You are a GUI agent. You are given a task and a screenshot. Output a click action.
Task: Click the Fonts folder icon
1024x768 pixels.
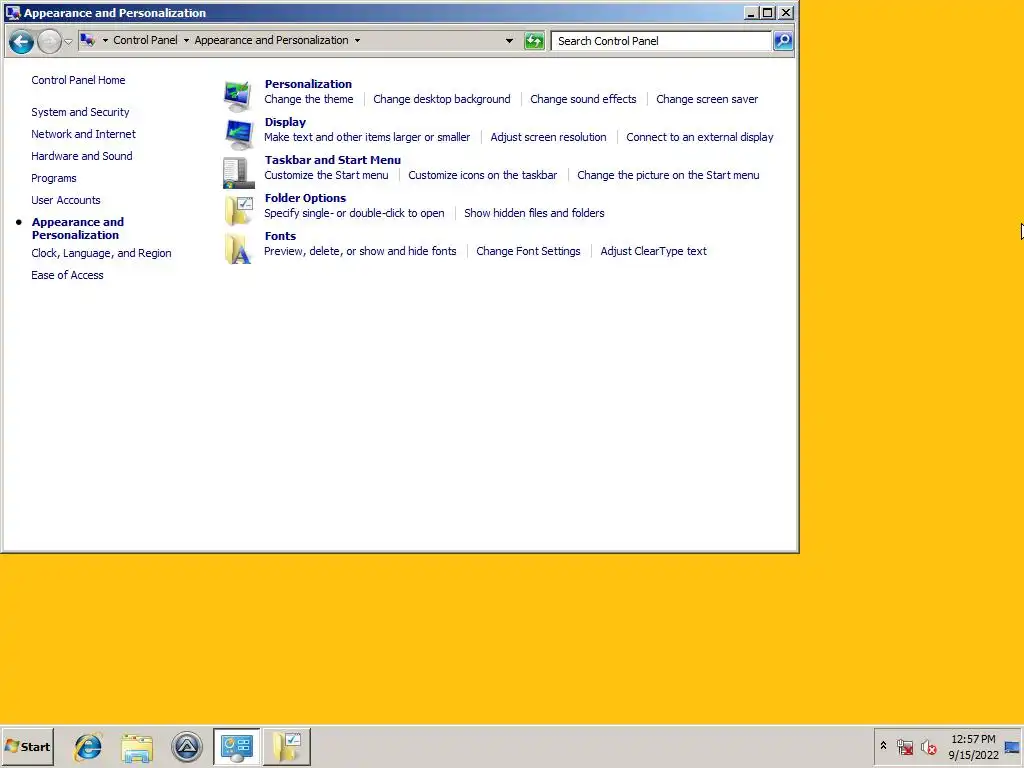coord(238,248)
